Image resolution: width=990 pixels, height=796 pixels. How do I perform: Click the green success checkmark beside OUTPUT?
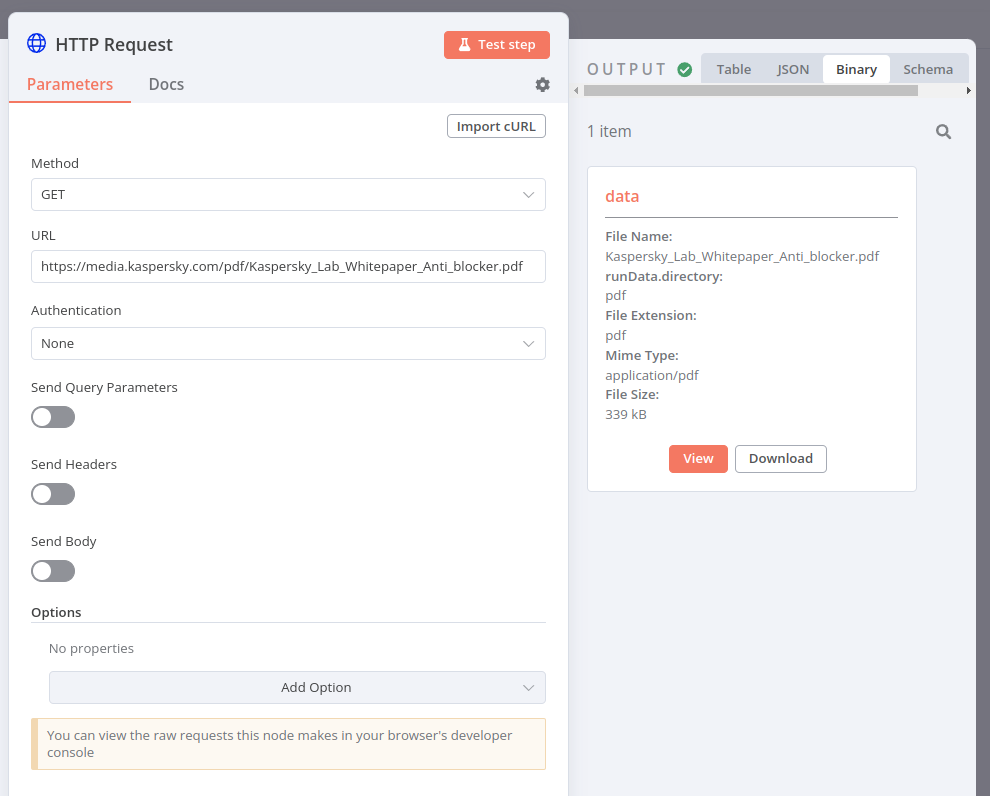tap(685, 69)
